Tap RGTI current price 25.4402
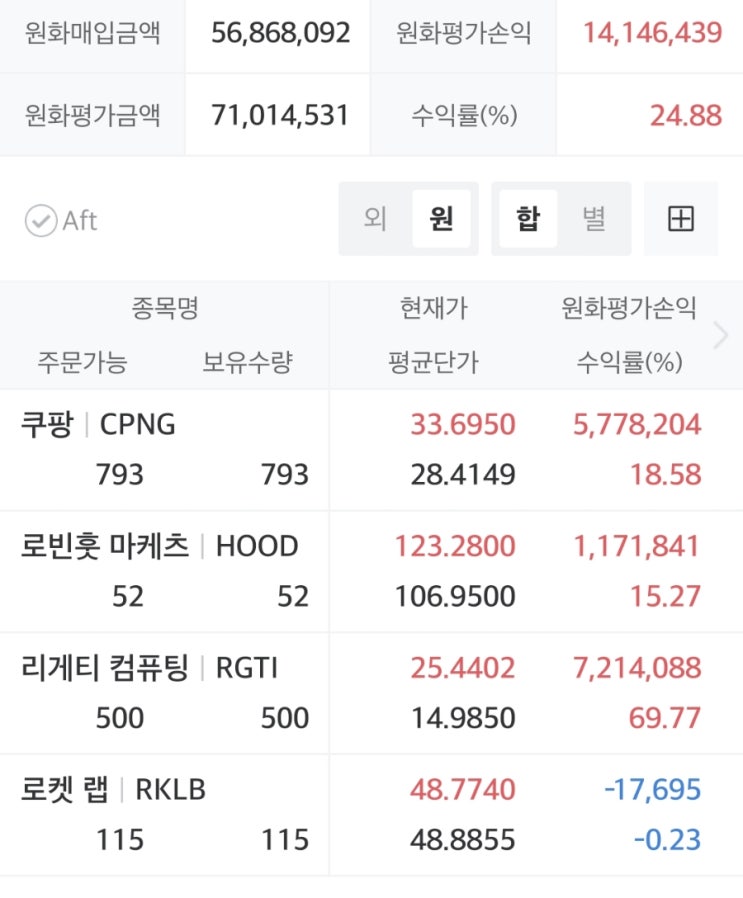743x898 pixels. point(463,668)
